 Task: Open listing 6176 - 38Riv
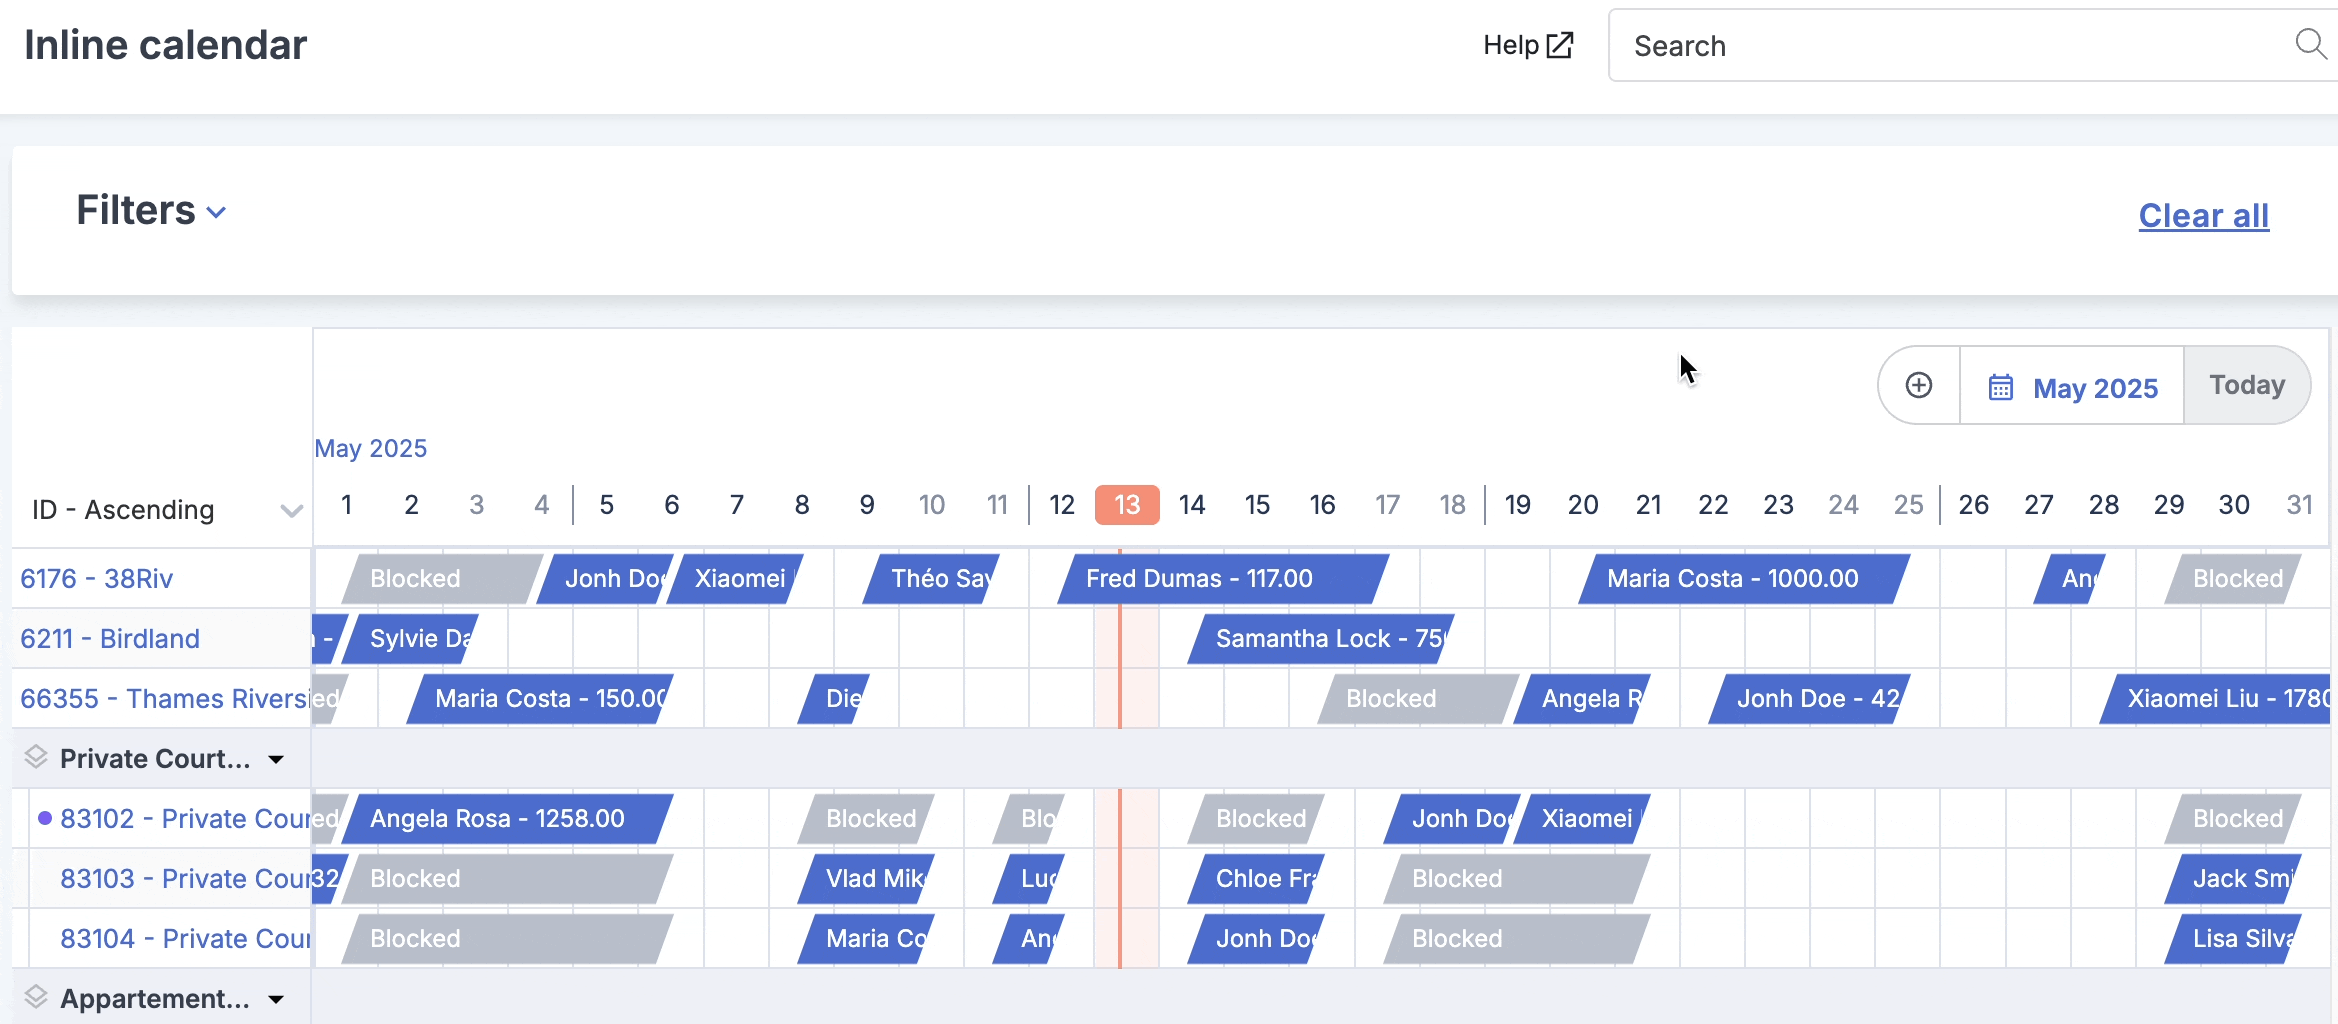pos(96,579)
